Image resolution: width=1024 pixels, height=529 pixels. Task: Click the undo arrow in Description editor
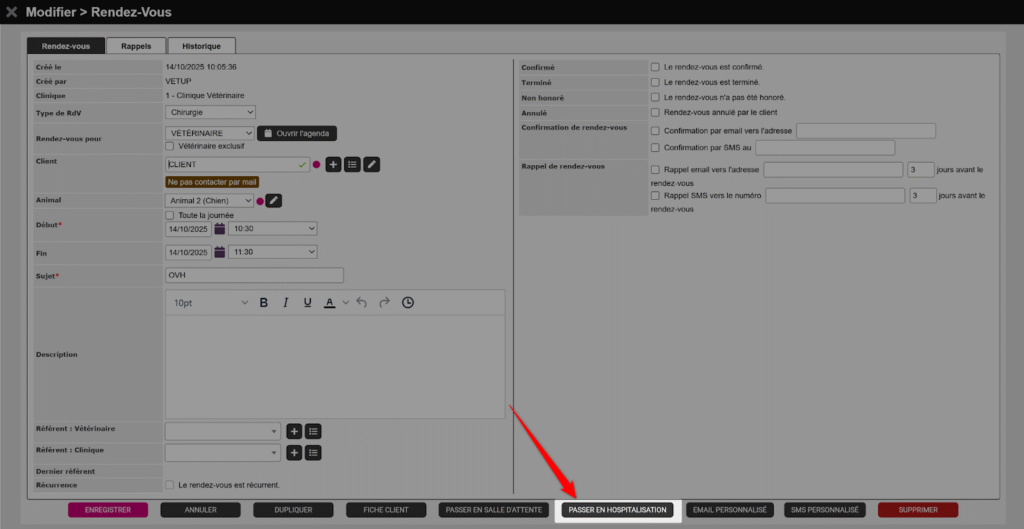click(x=361, y=303)
